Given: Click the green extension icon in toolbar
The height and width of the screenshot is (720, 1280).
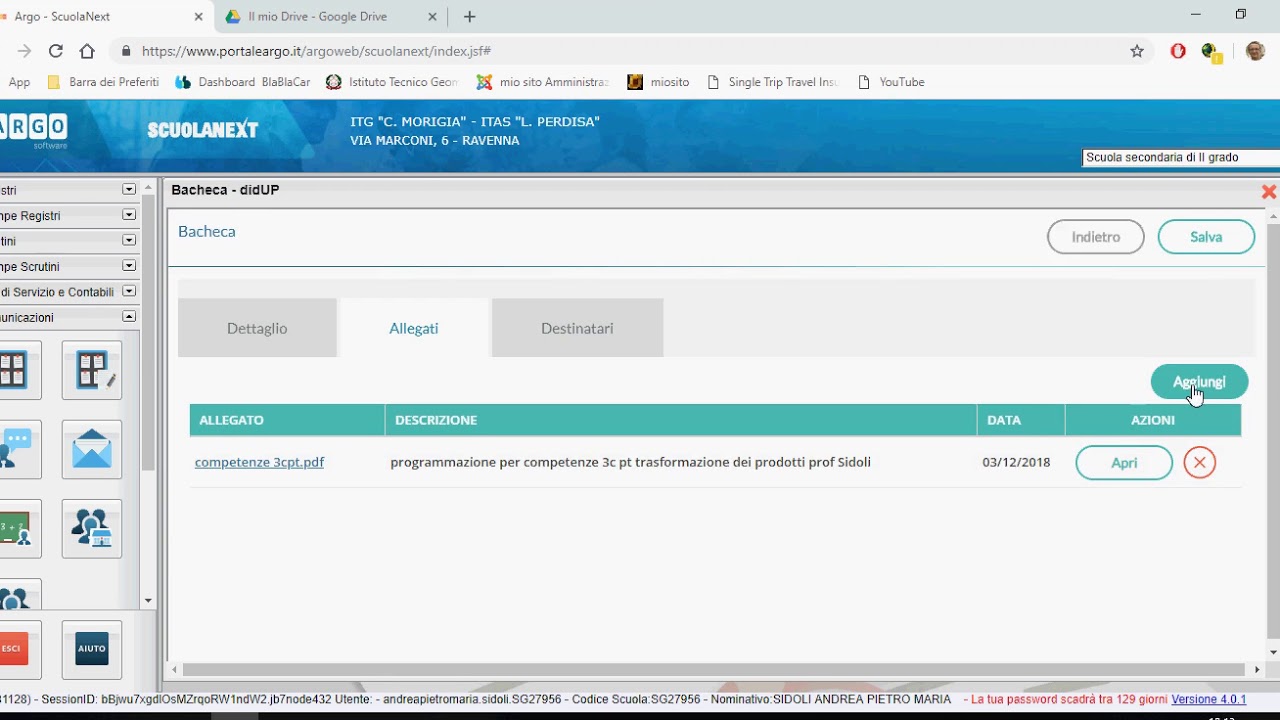Looking at the screenshot, I should coord(1210,51).
